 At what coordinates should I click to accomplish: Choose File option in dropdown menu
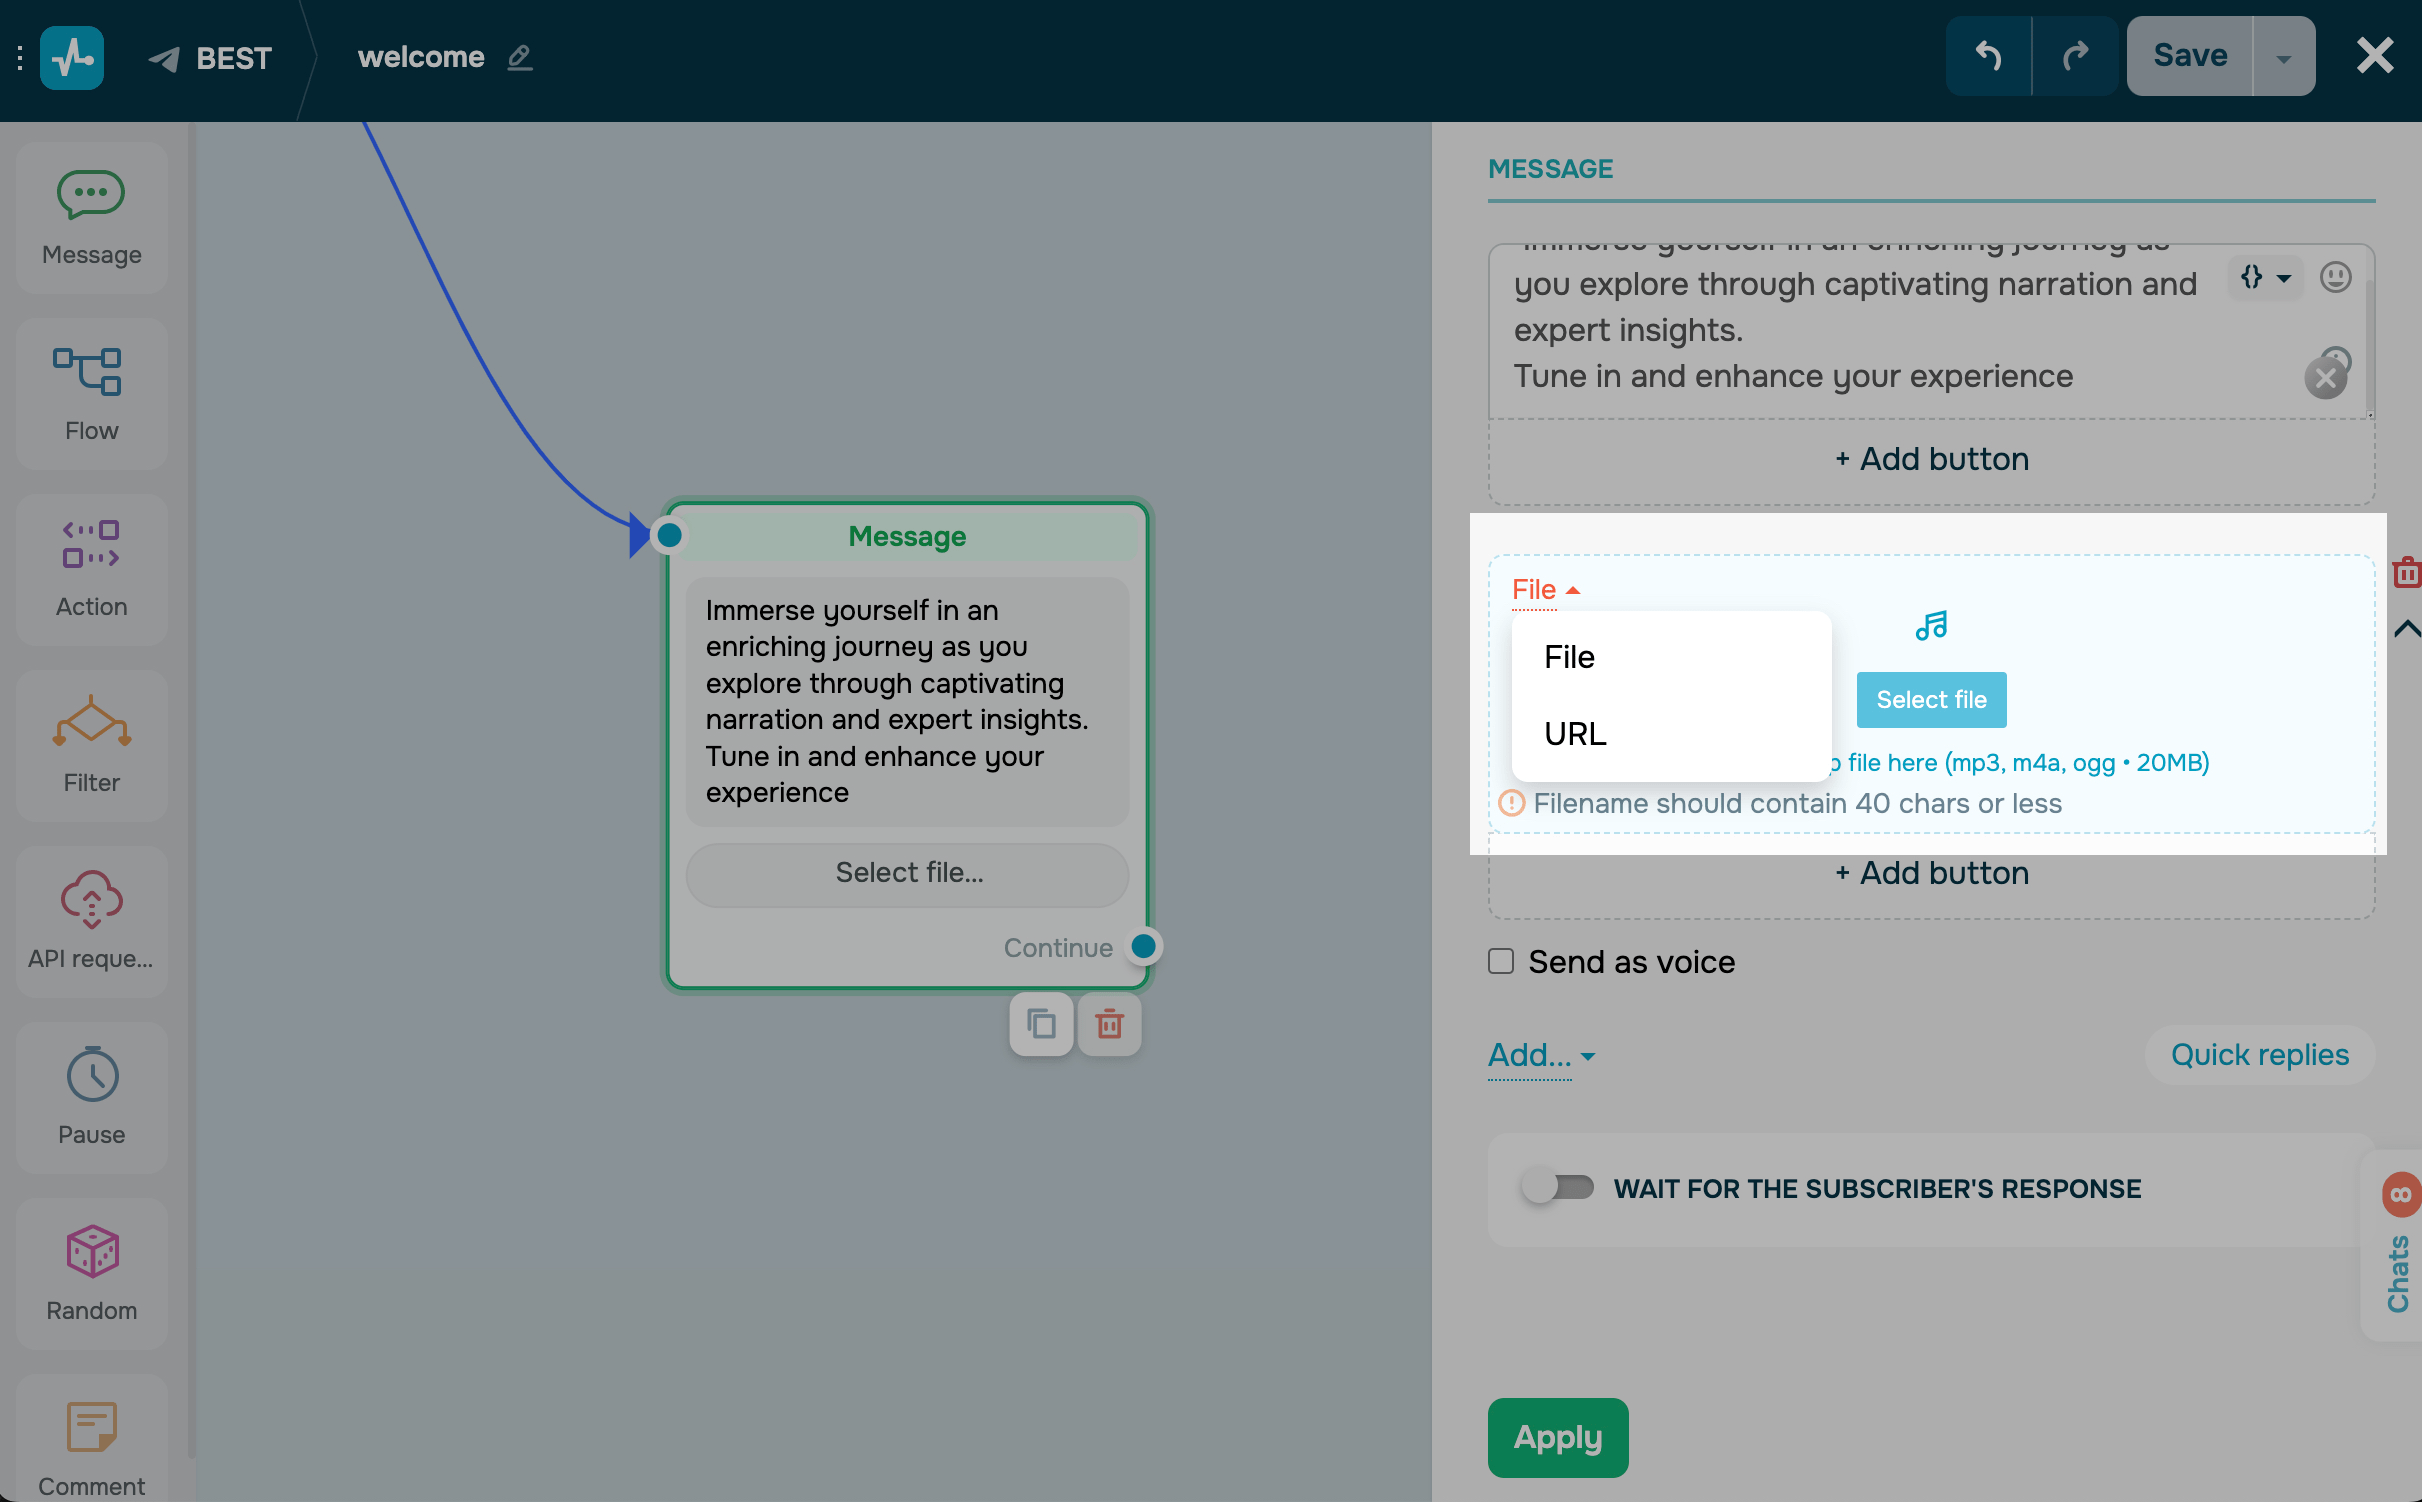click(x=1569, y=657)
